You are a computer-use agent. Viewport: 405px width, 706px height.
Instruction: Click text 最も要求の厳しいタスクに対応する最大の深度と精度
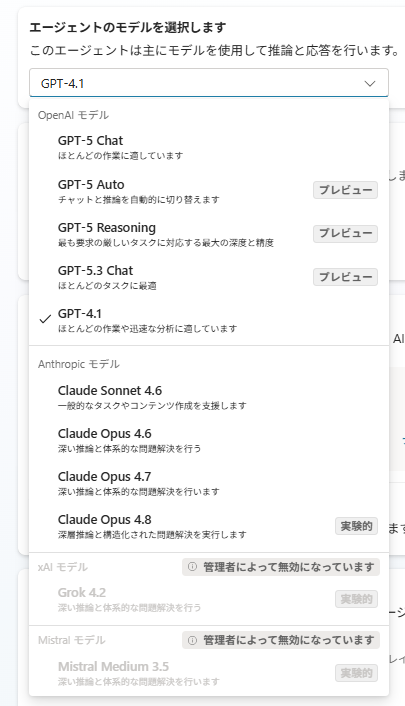[166, 243]
